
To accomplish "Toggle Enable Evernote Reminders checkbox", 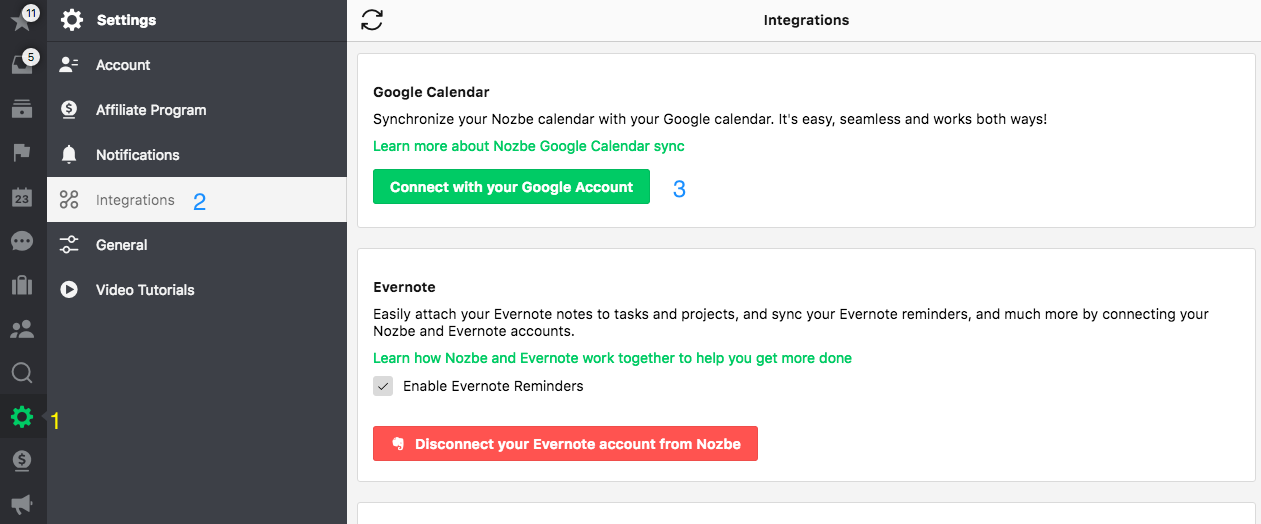I will pyautogui.click(x=383, y=386).
